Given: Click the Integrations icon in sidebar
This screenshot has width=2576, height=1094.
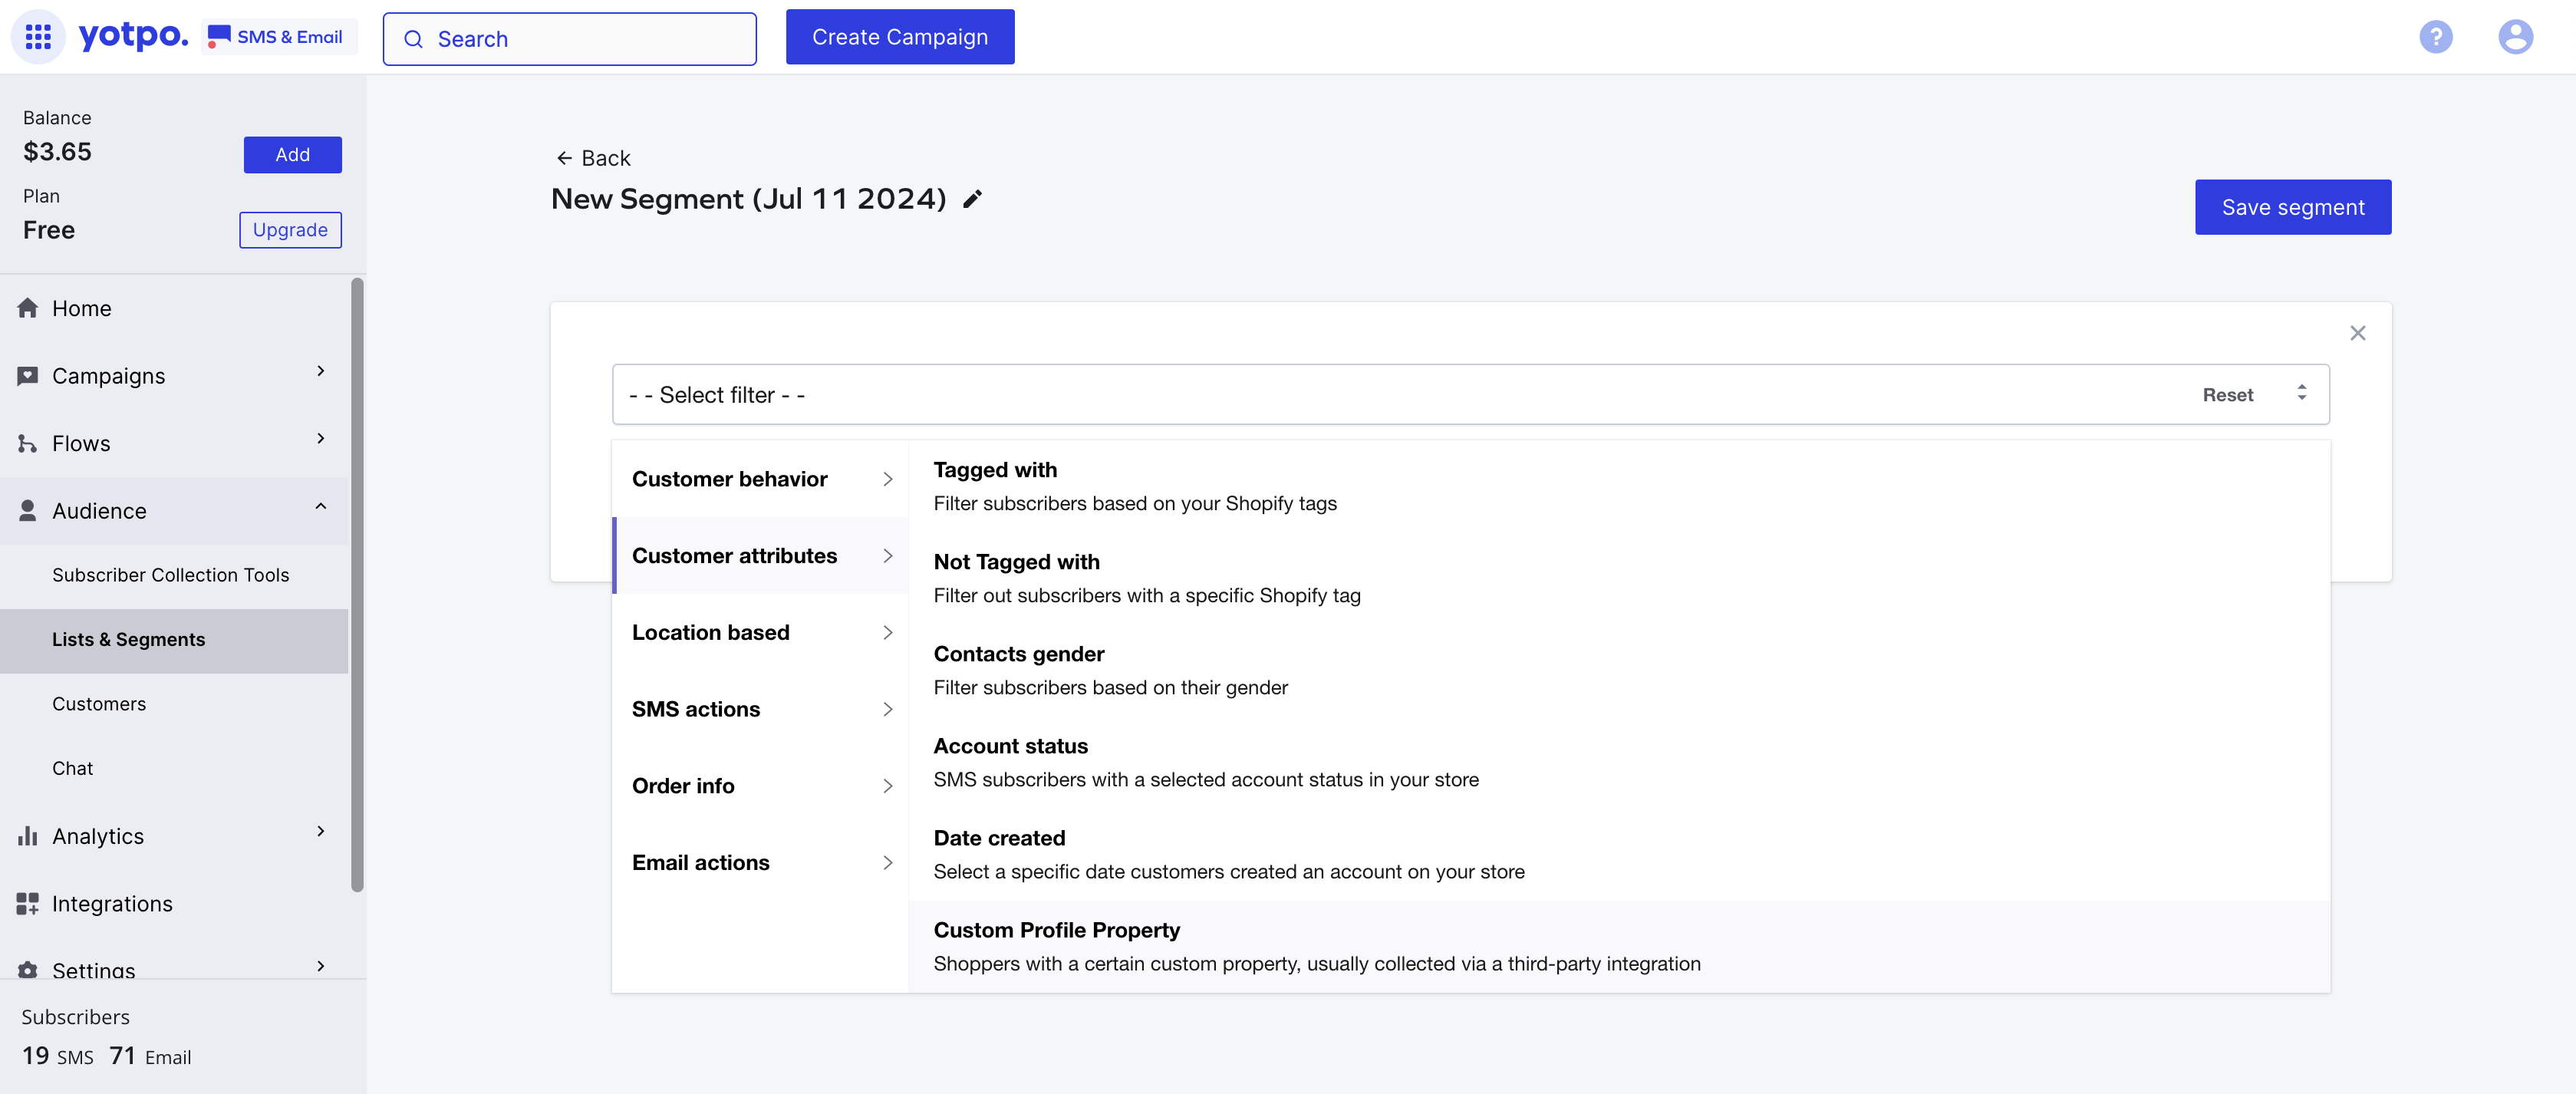Looking at the screenshot, I should click(27, 904).
